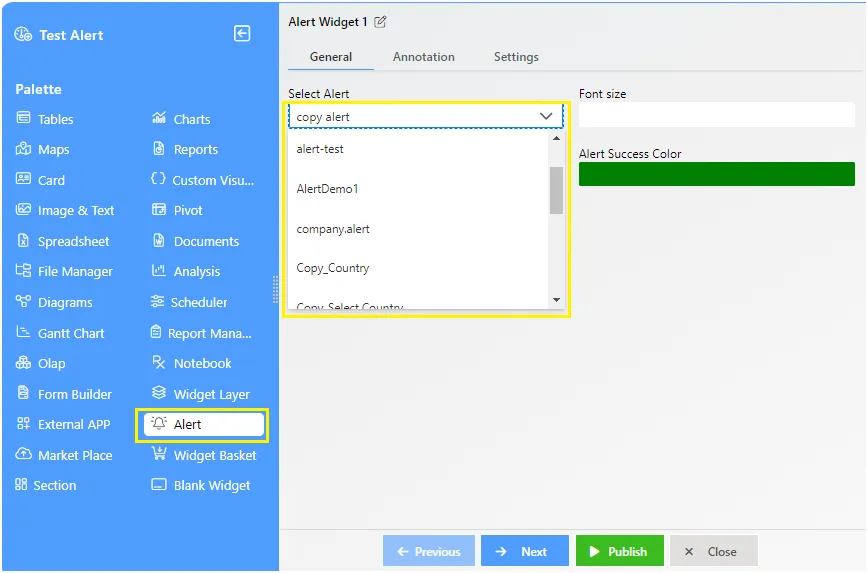Select the Analysis palette item

pos(186,271)
